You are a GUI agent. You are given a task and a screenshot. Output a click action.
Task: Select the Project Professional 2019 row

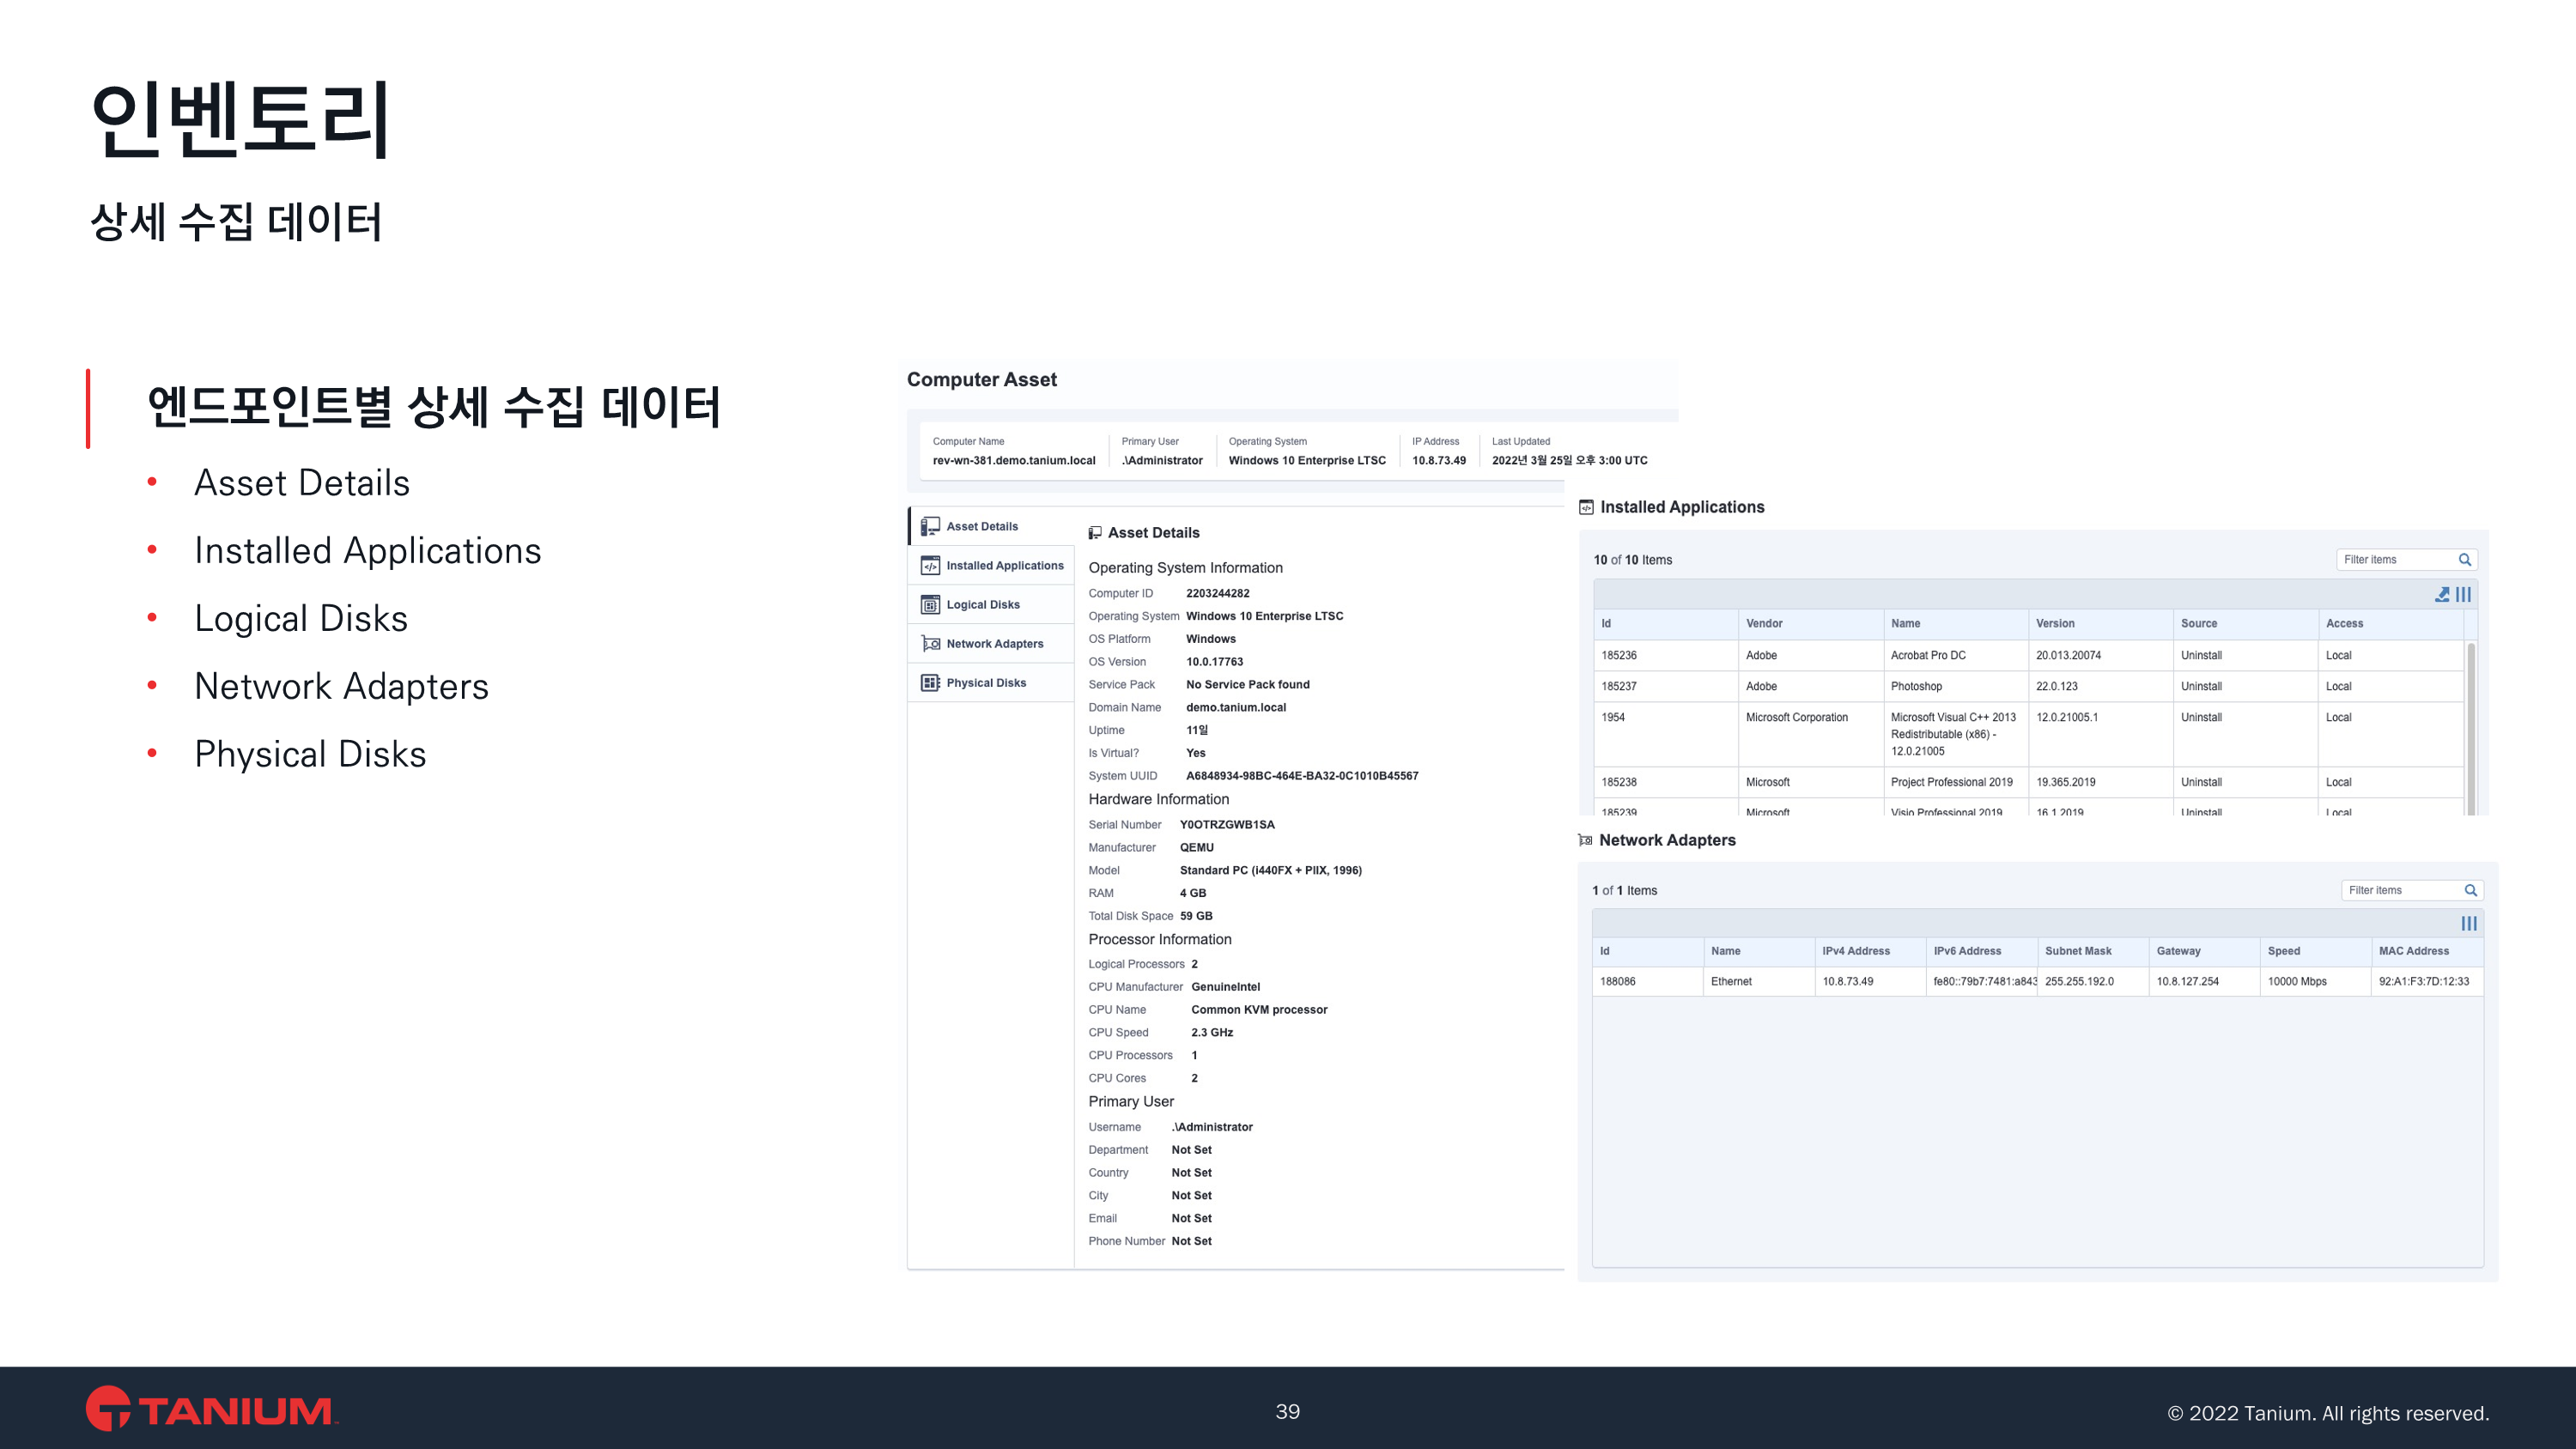1951,782
